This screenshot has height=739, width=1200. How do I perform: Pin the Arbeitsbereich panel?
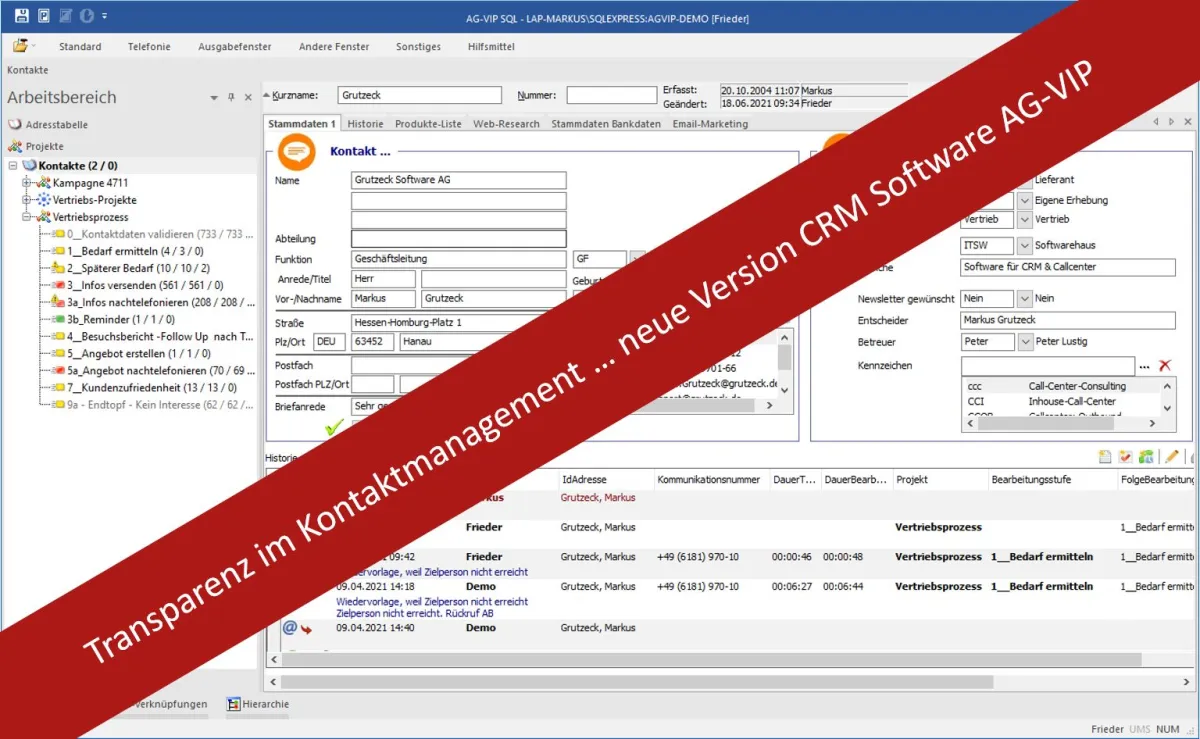(231, 98)
